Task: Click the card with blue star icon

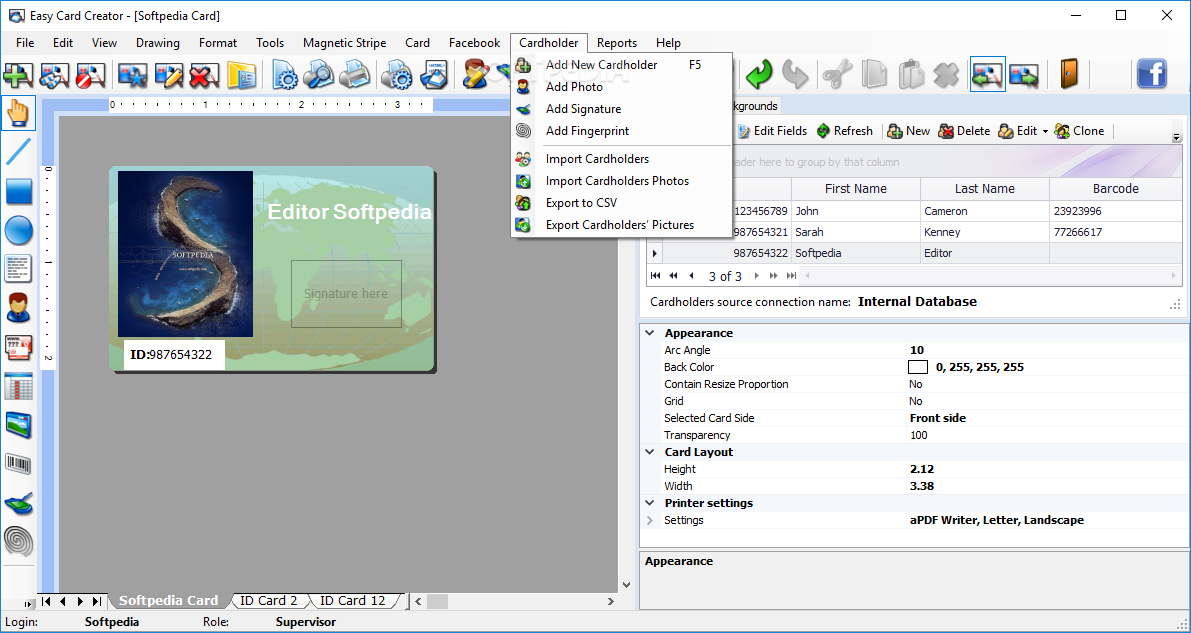Action: click(133, 74)
